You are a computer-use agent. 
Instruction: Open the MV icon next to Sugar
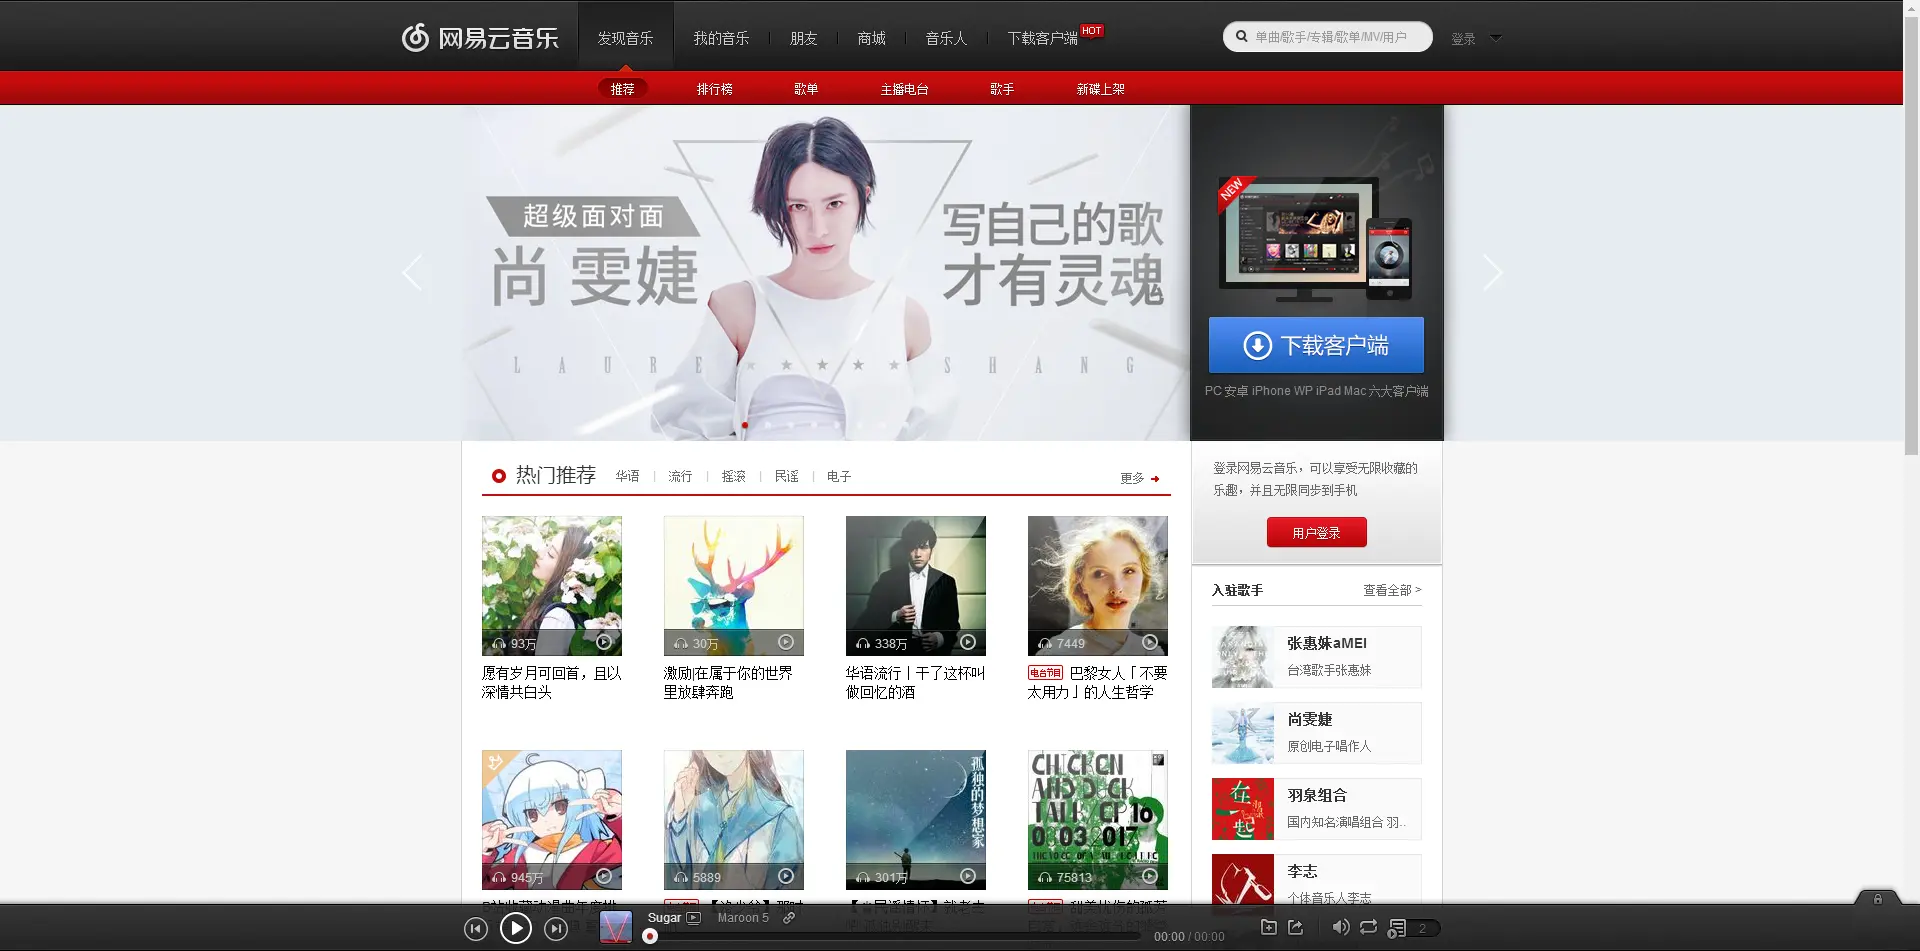point(694,918)
